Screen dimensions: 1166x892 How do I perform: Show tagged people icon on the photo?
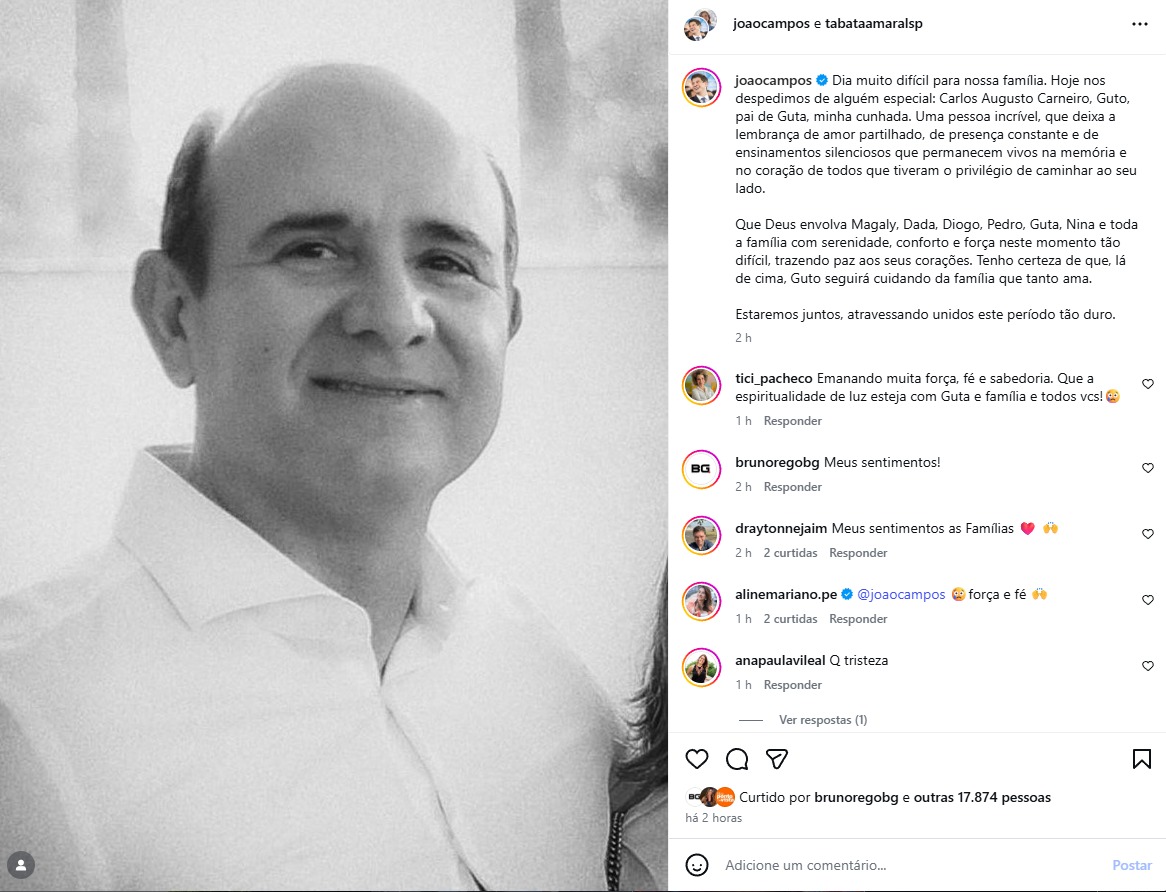(x=21, y=865)
